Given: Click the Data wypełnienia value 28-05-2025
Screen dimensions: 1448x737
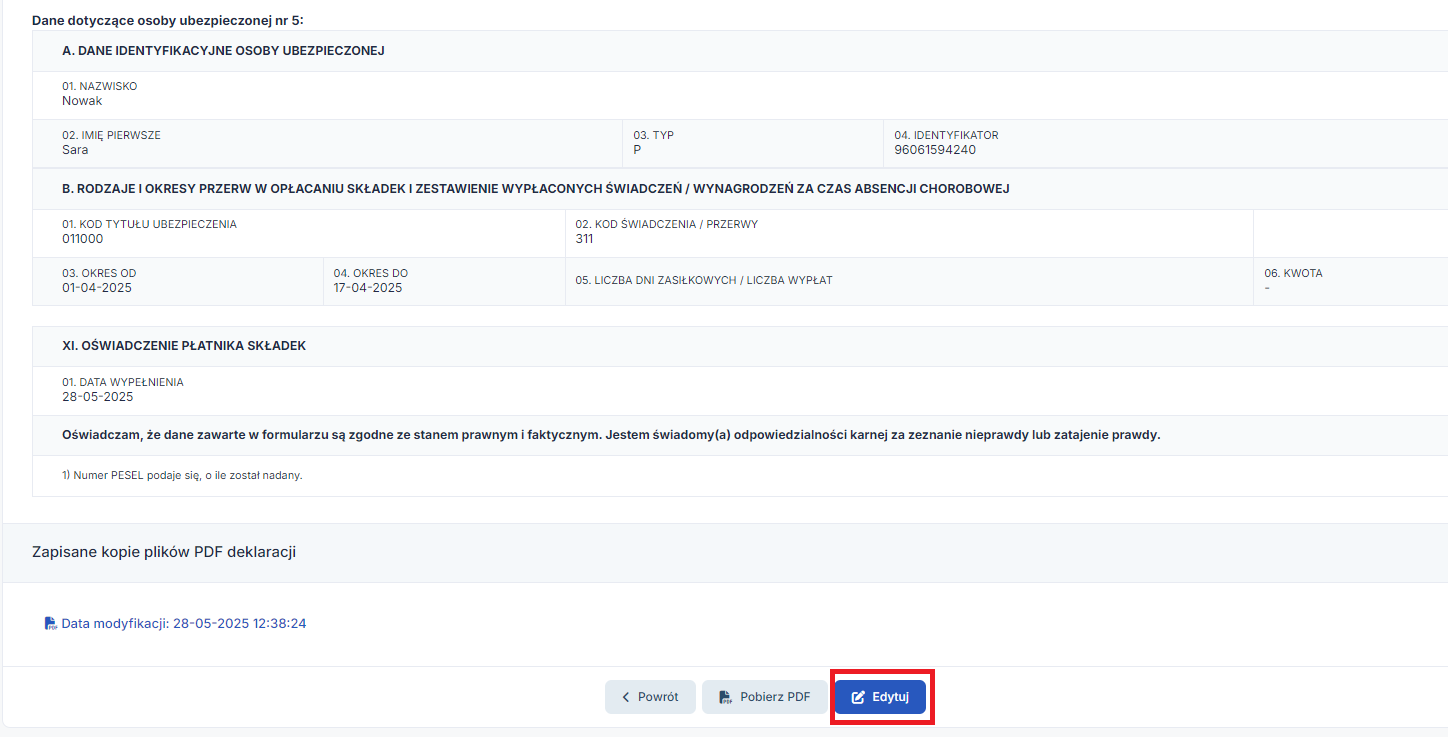Looking at the screenshot, I should pos(97,397).
